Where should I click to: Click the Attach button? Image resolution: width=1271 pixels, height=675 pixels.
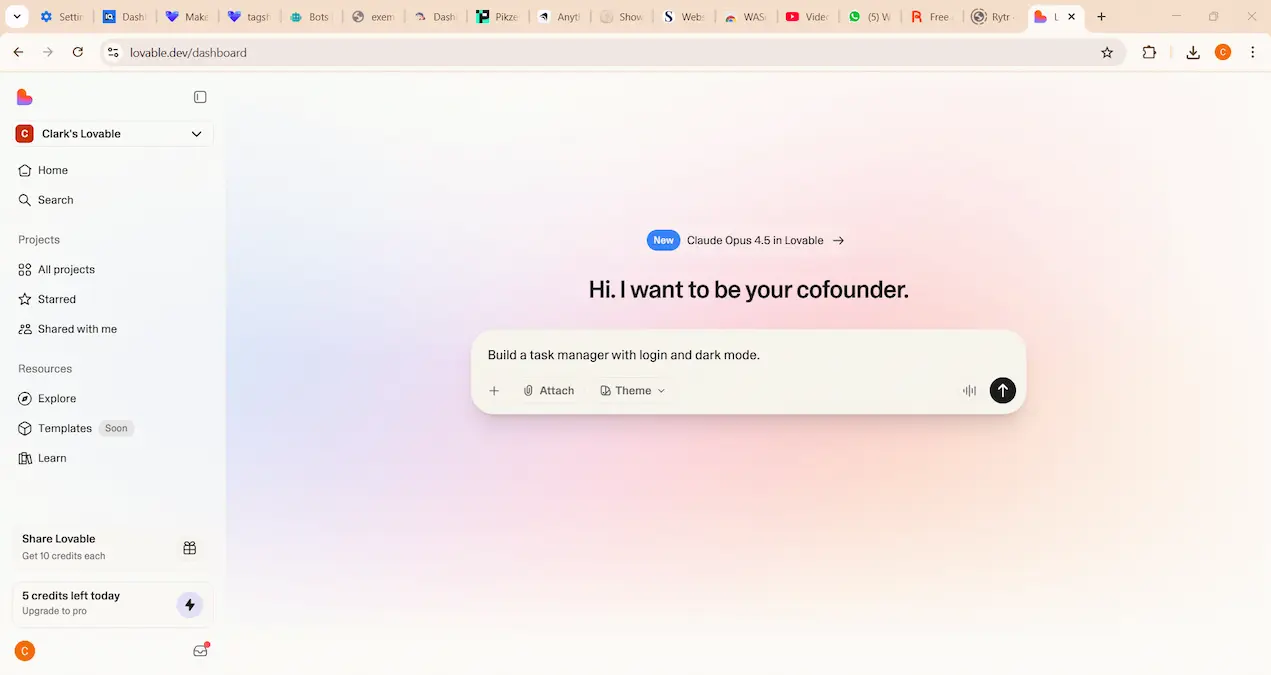coord(549,391)
